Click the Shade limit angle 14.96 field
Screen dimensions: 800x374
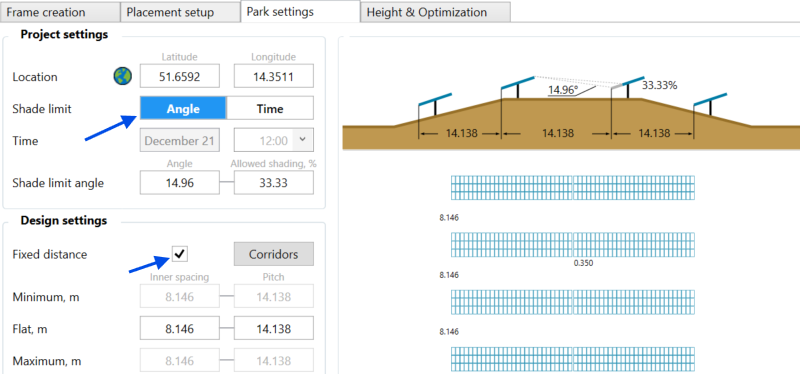click(180, 183)
